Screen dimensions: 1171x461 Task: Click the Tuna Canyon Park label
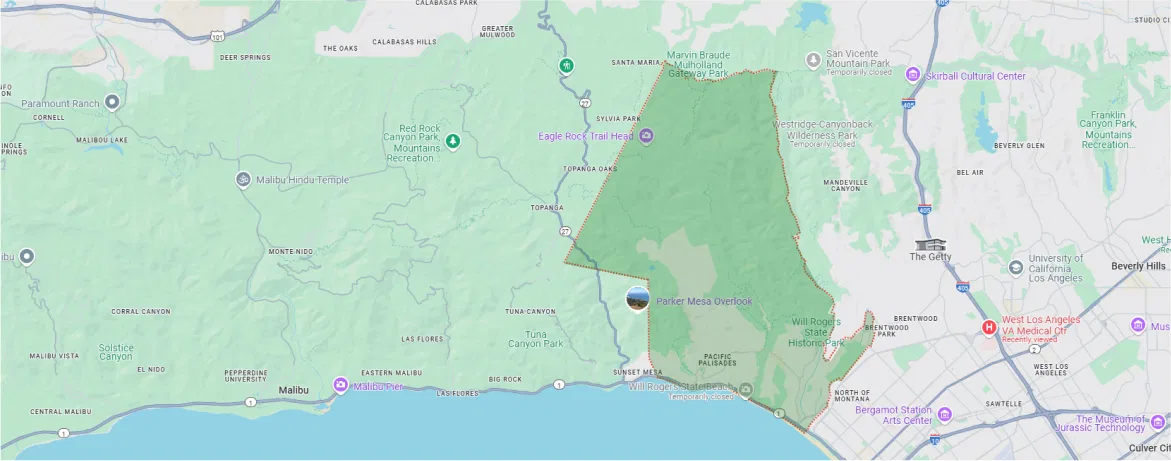(x=536, y=338)
